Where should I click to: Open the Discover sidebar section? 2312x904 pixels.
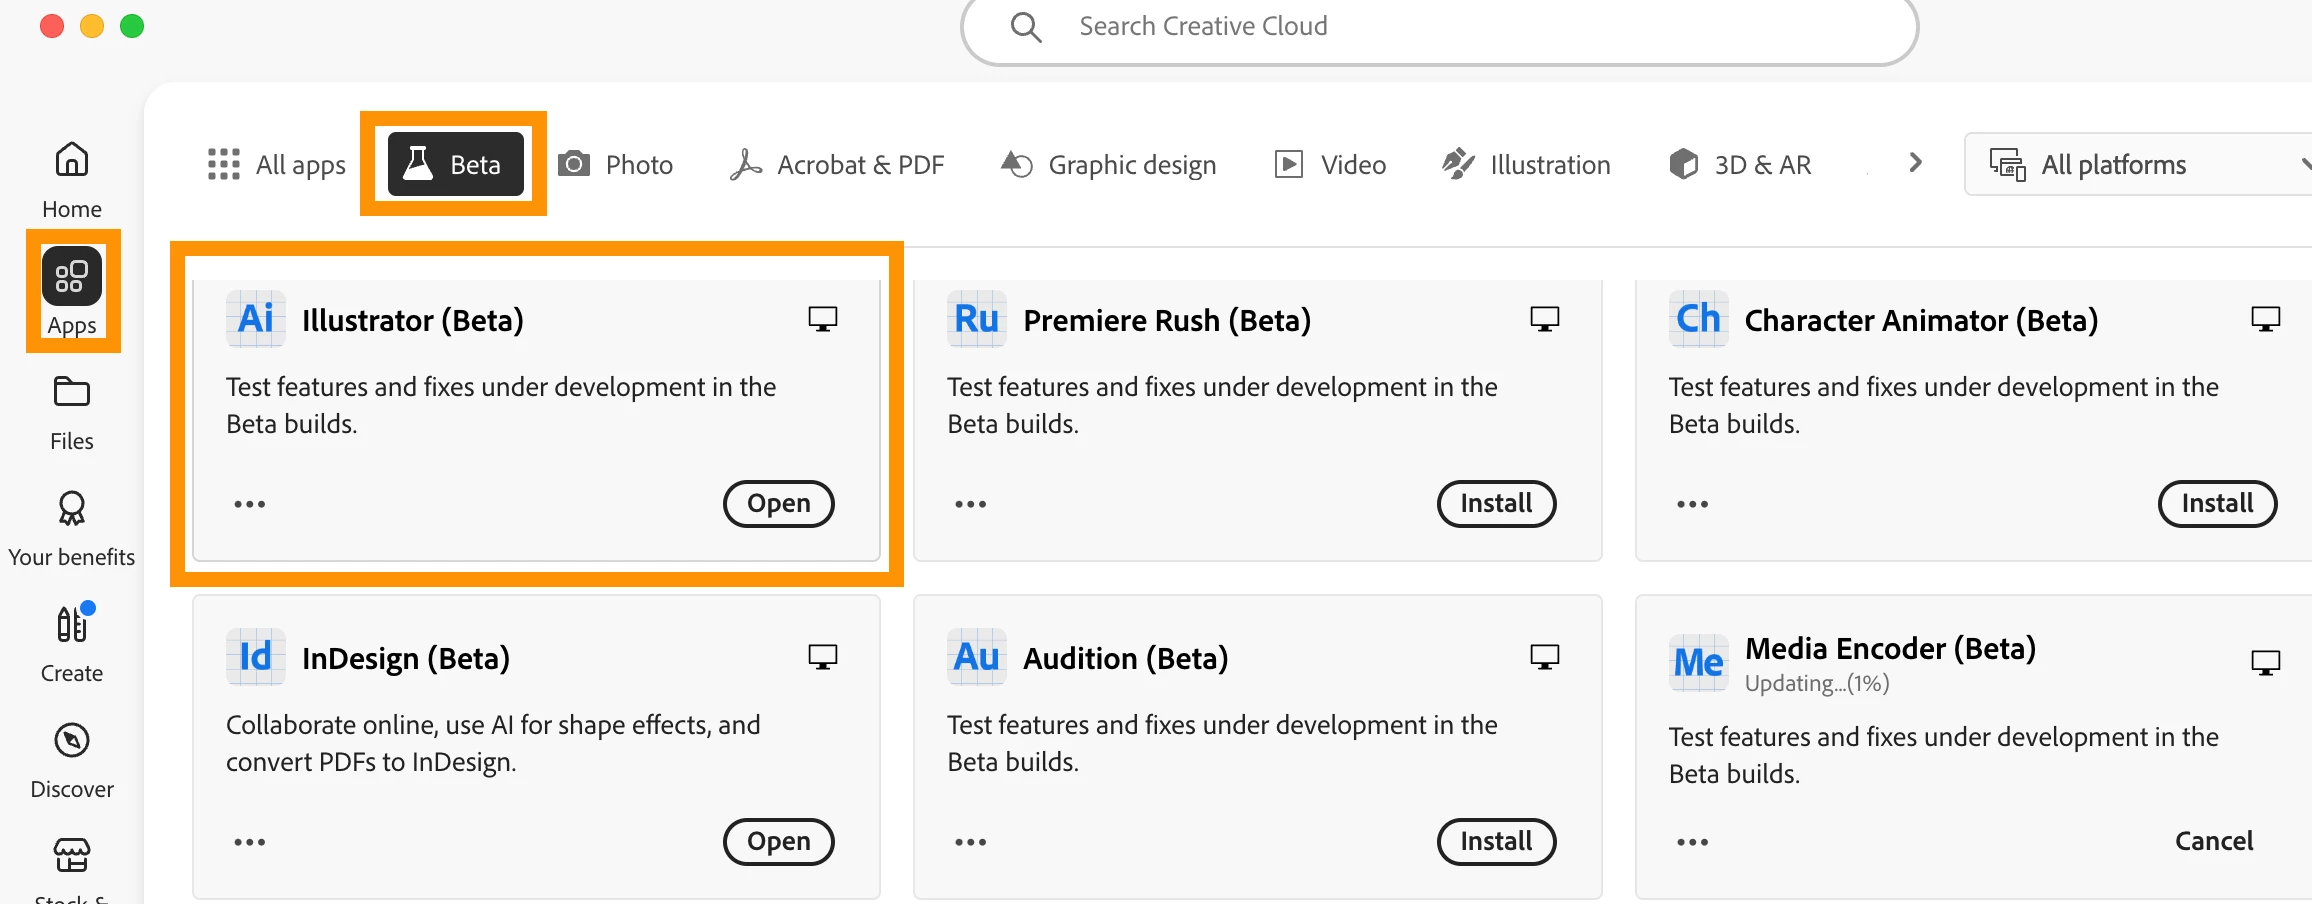click(72, 761)
